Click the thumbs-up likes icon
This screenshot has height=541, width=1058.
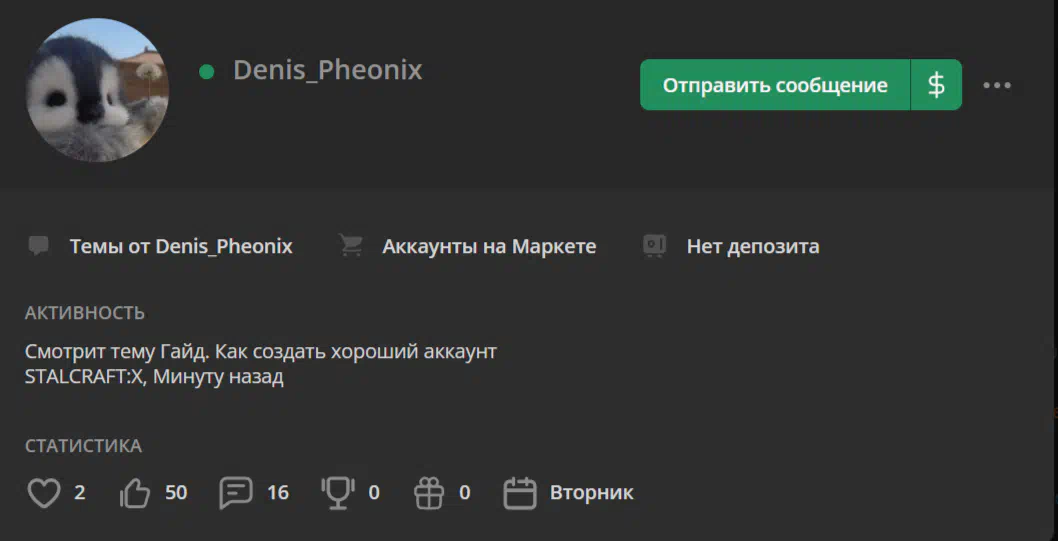pyautogui.click(x=135, y=493)
